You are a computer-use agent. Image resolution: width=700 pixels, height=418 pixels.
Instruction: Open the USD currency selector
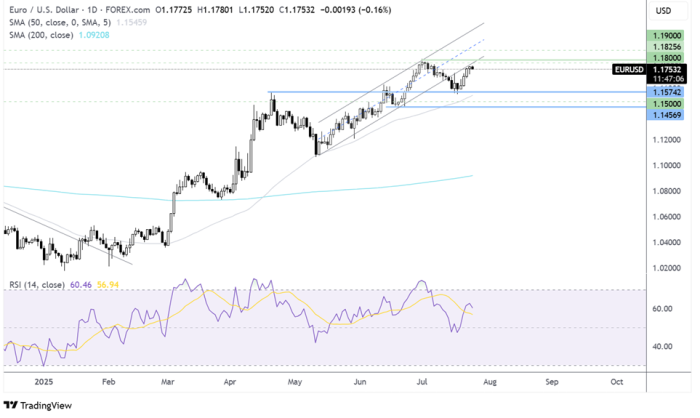point(662,11)
